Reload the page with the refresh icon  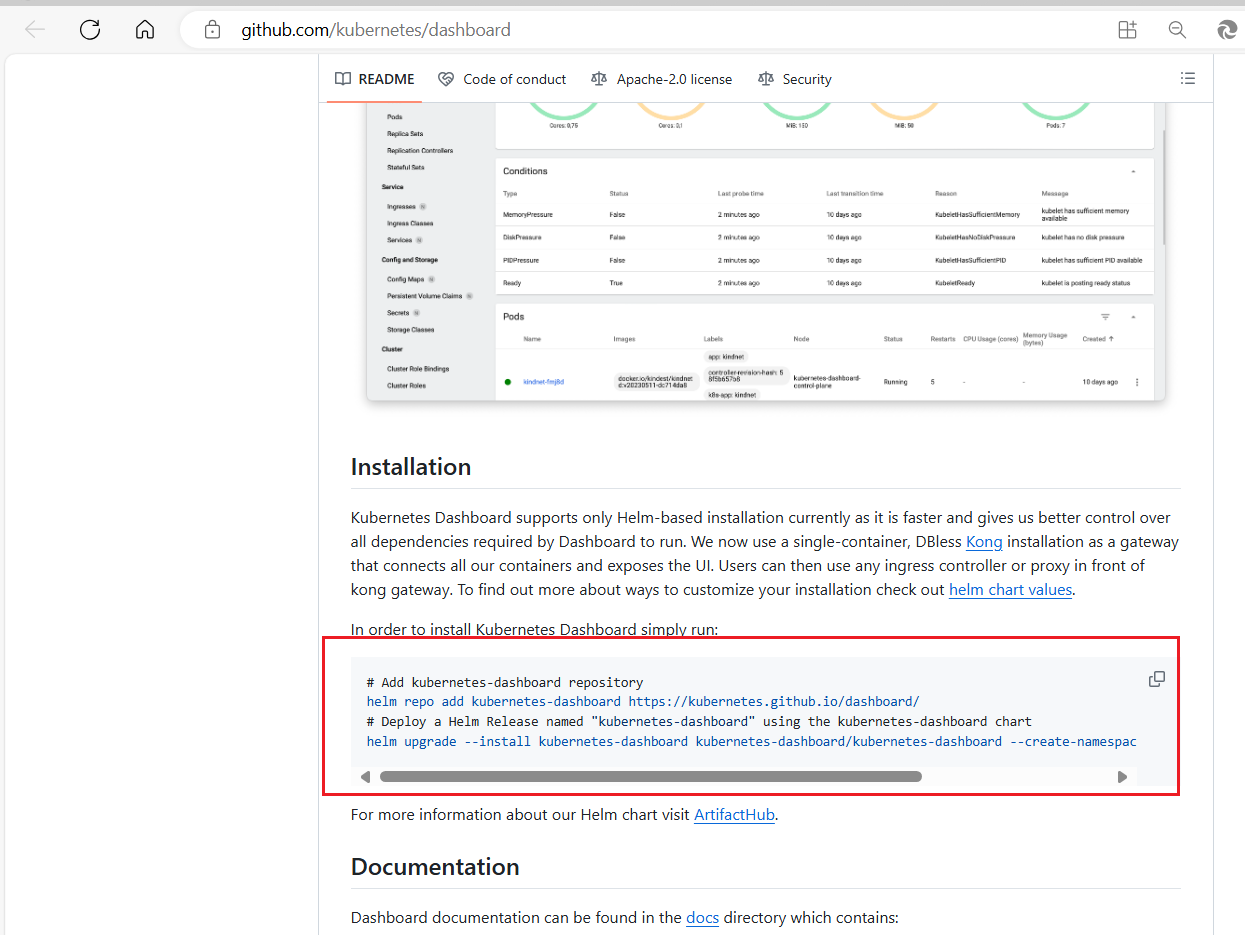click(x=90, y=30)
